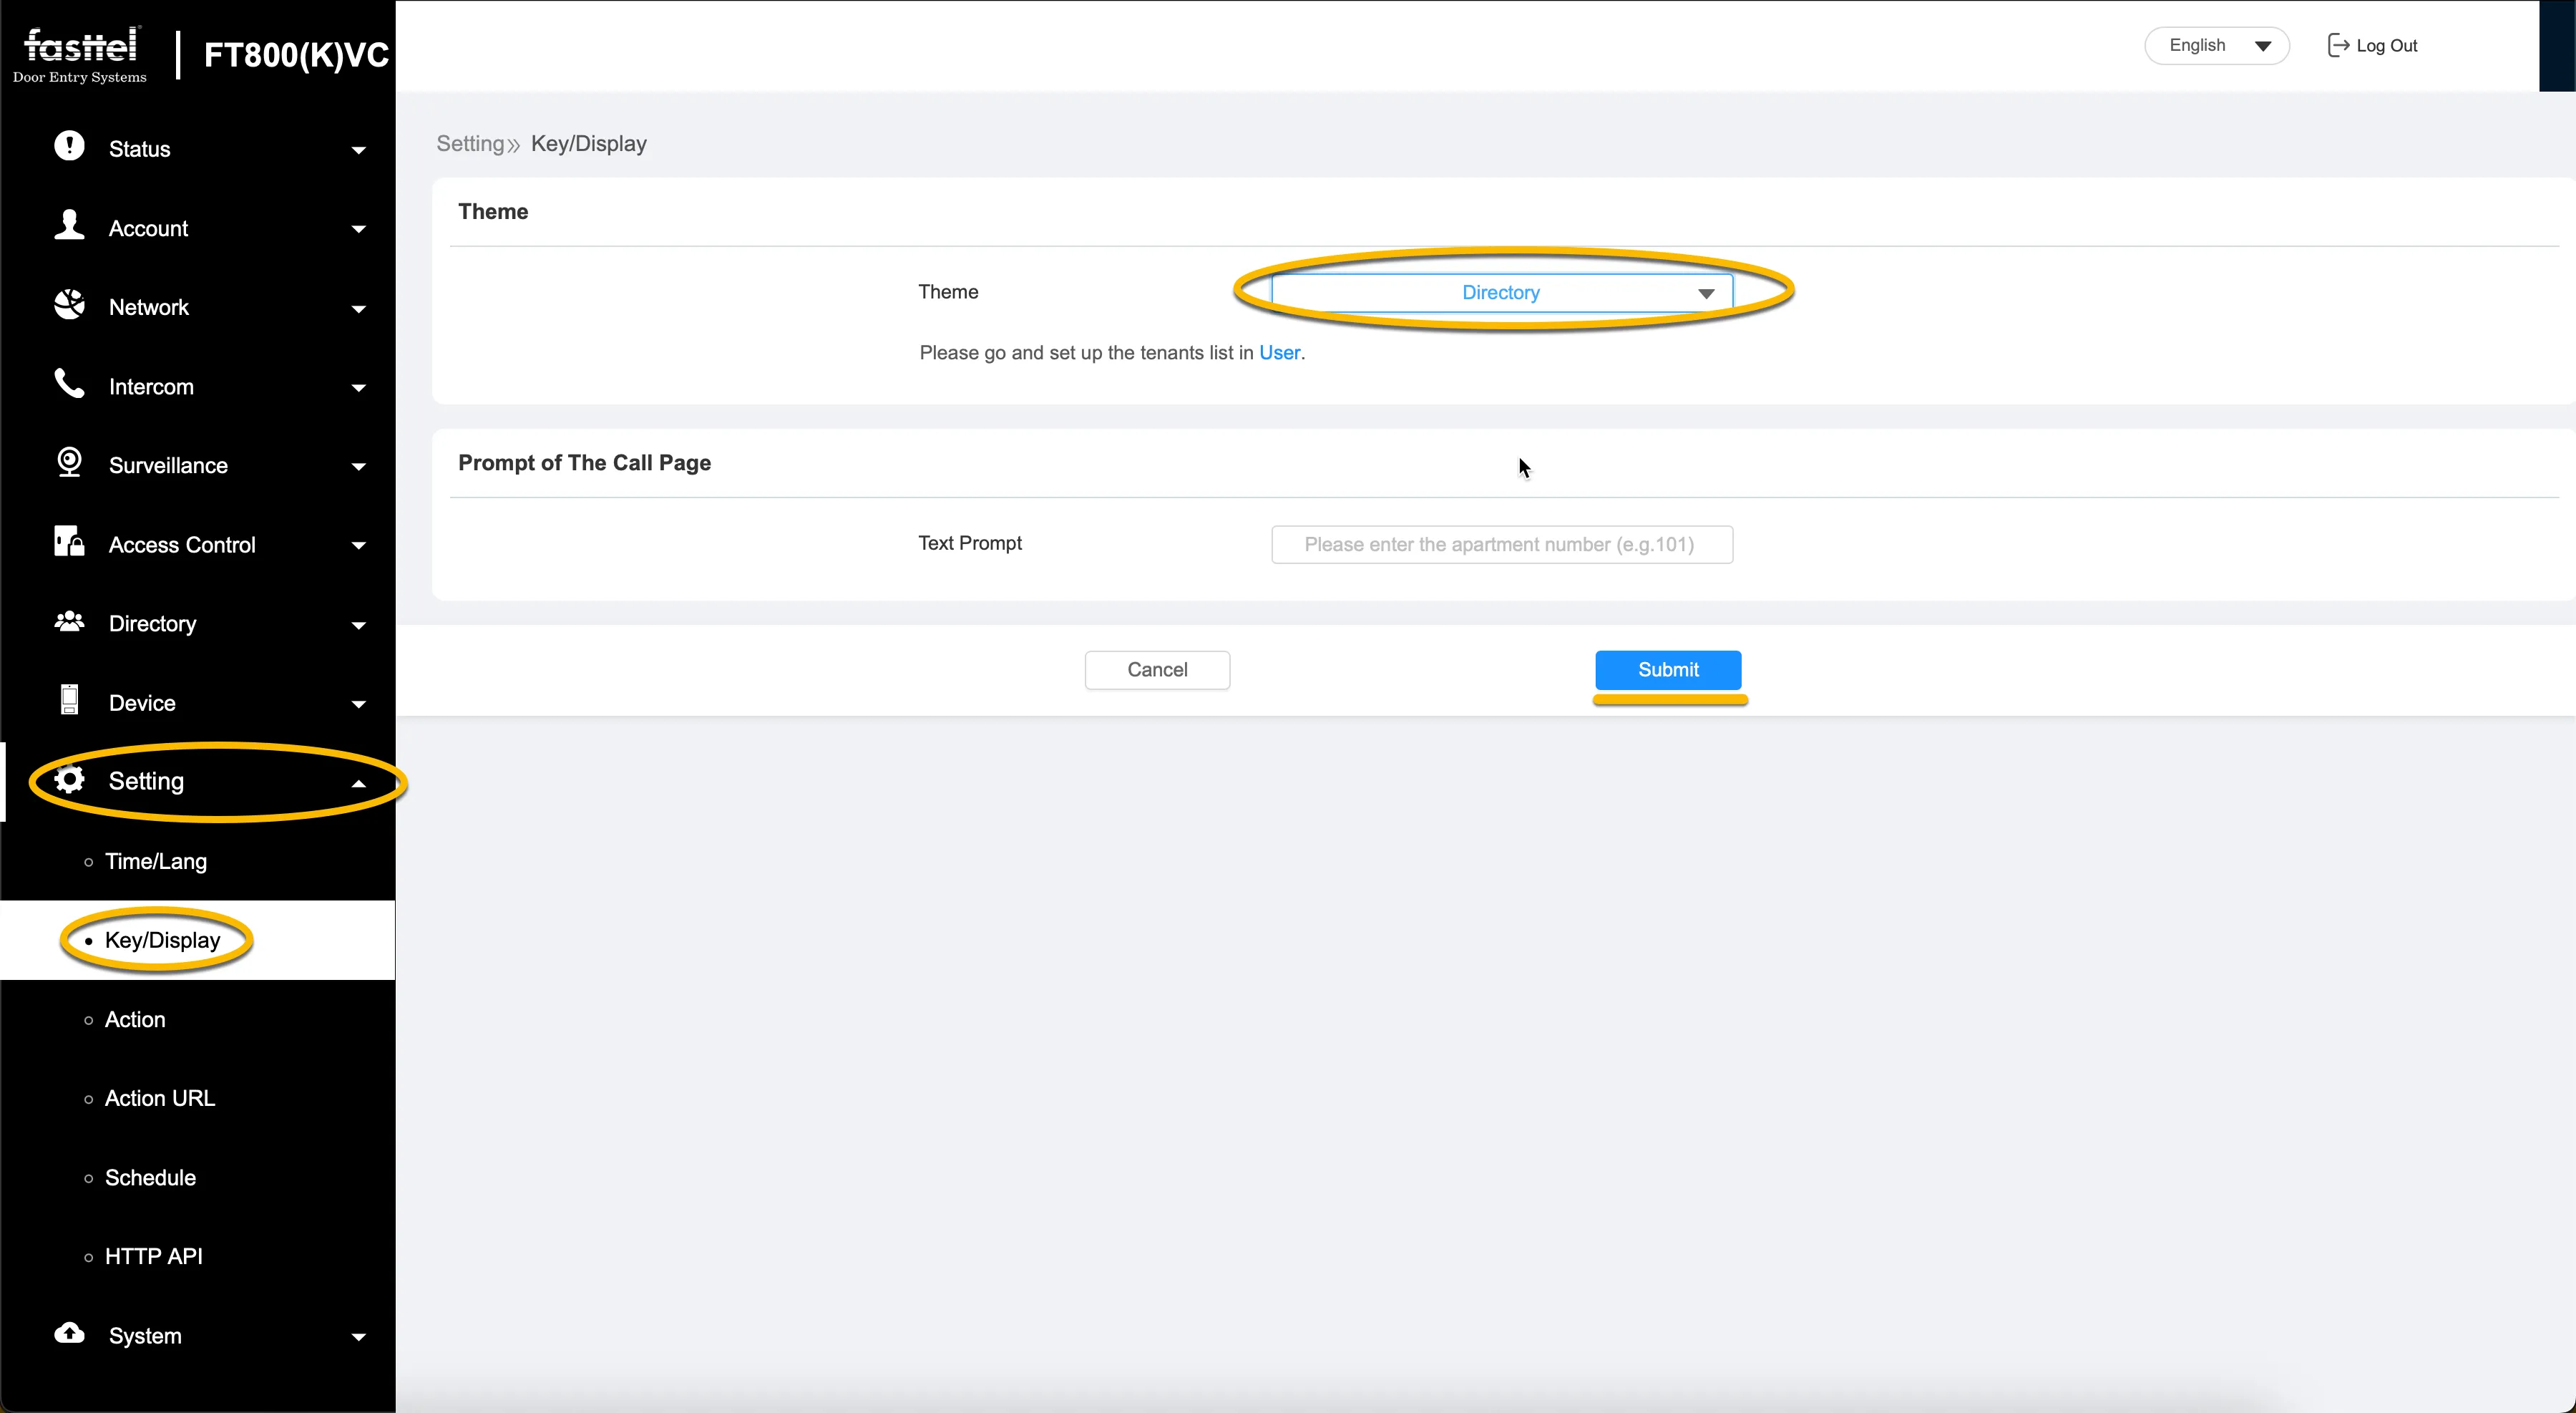Click the Intercom phone icon
Image resolution: width=2576 pixels, height=1413 pixels.
[x=69, y=383]
